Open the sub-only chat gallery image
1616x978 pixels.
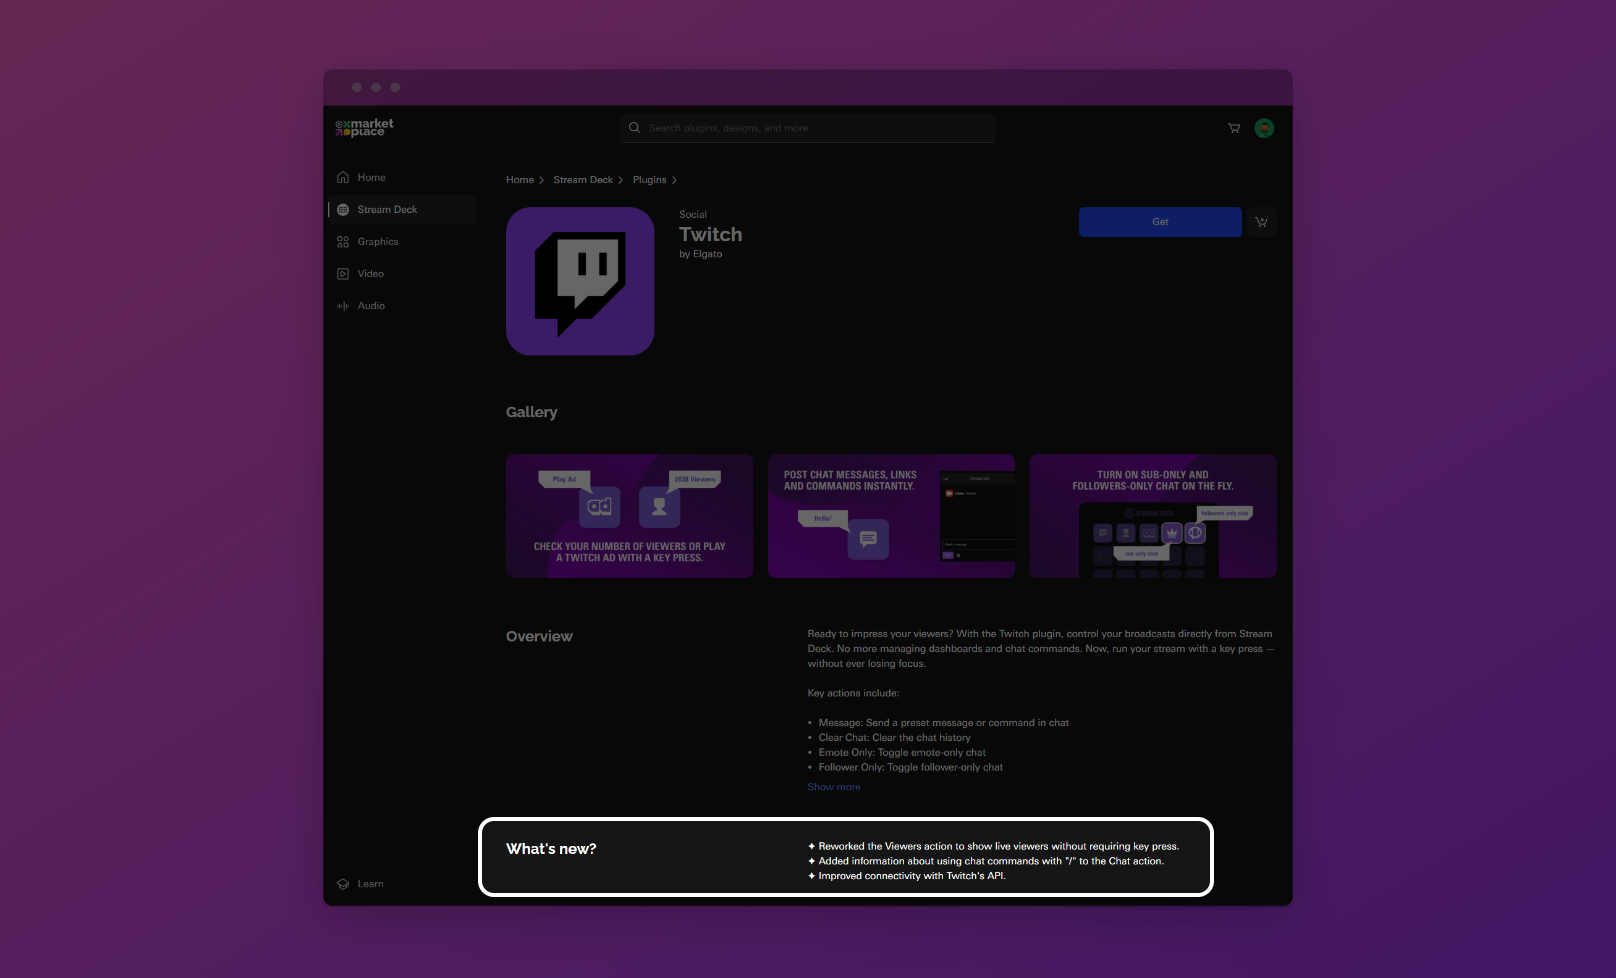coord(1152,516)
